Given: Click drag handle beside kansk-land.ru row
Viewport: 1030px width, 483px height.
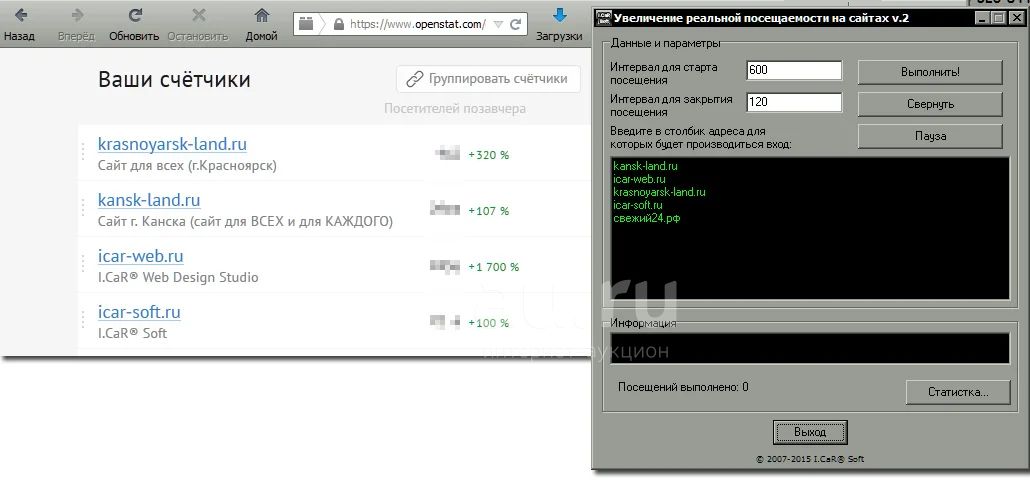Looking at the screenshot, I should 83,207.
